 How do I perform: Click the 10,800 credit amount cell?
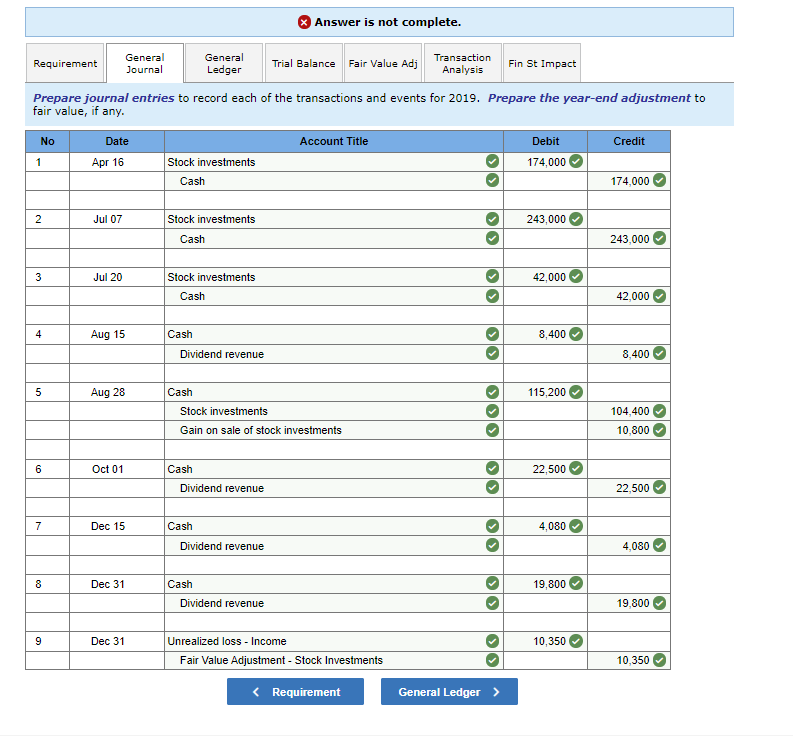(629, 430)
